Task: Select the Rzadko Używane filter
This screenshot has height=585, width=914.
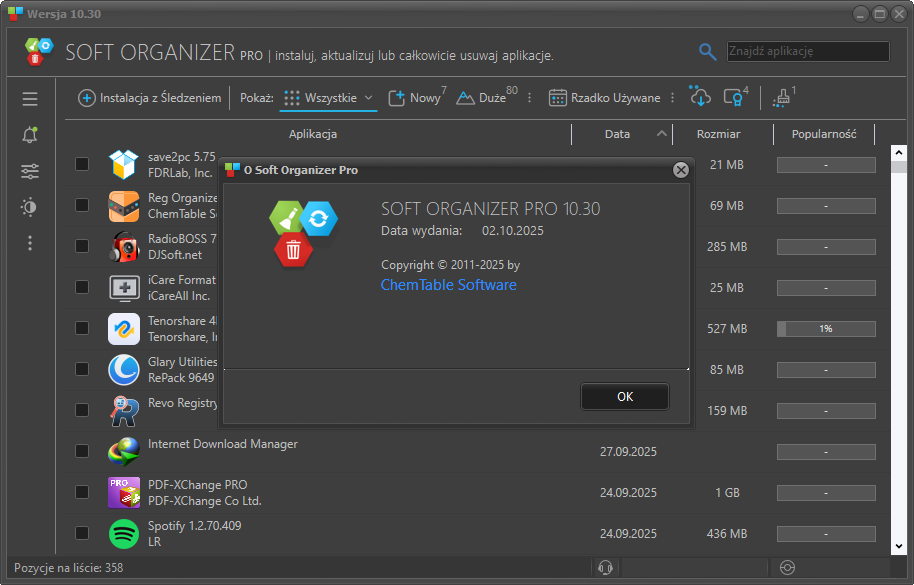Action: 605,98
